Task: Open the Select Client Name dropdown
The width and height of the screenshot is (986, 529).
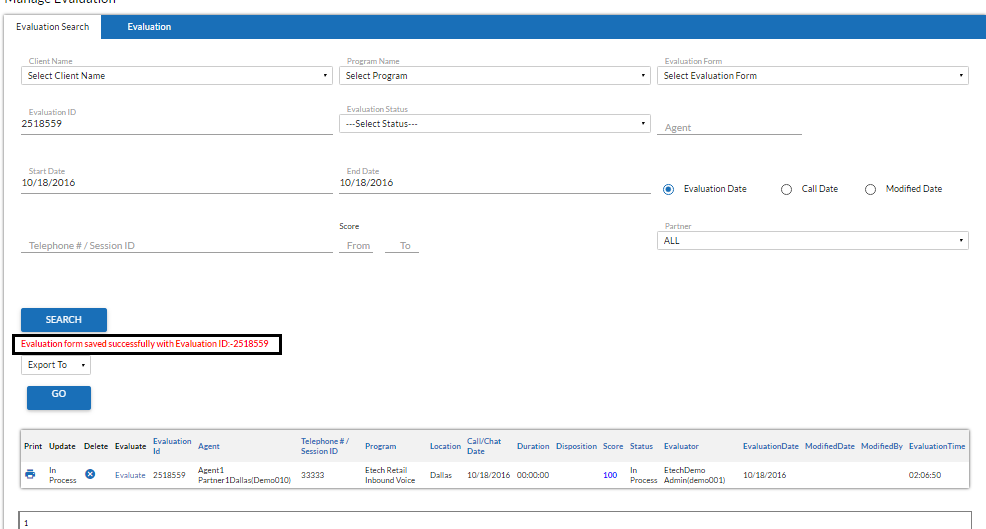Action: click(177, 75)
